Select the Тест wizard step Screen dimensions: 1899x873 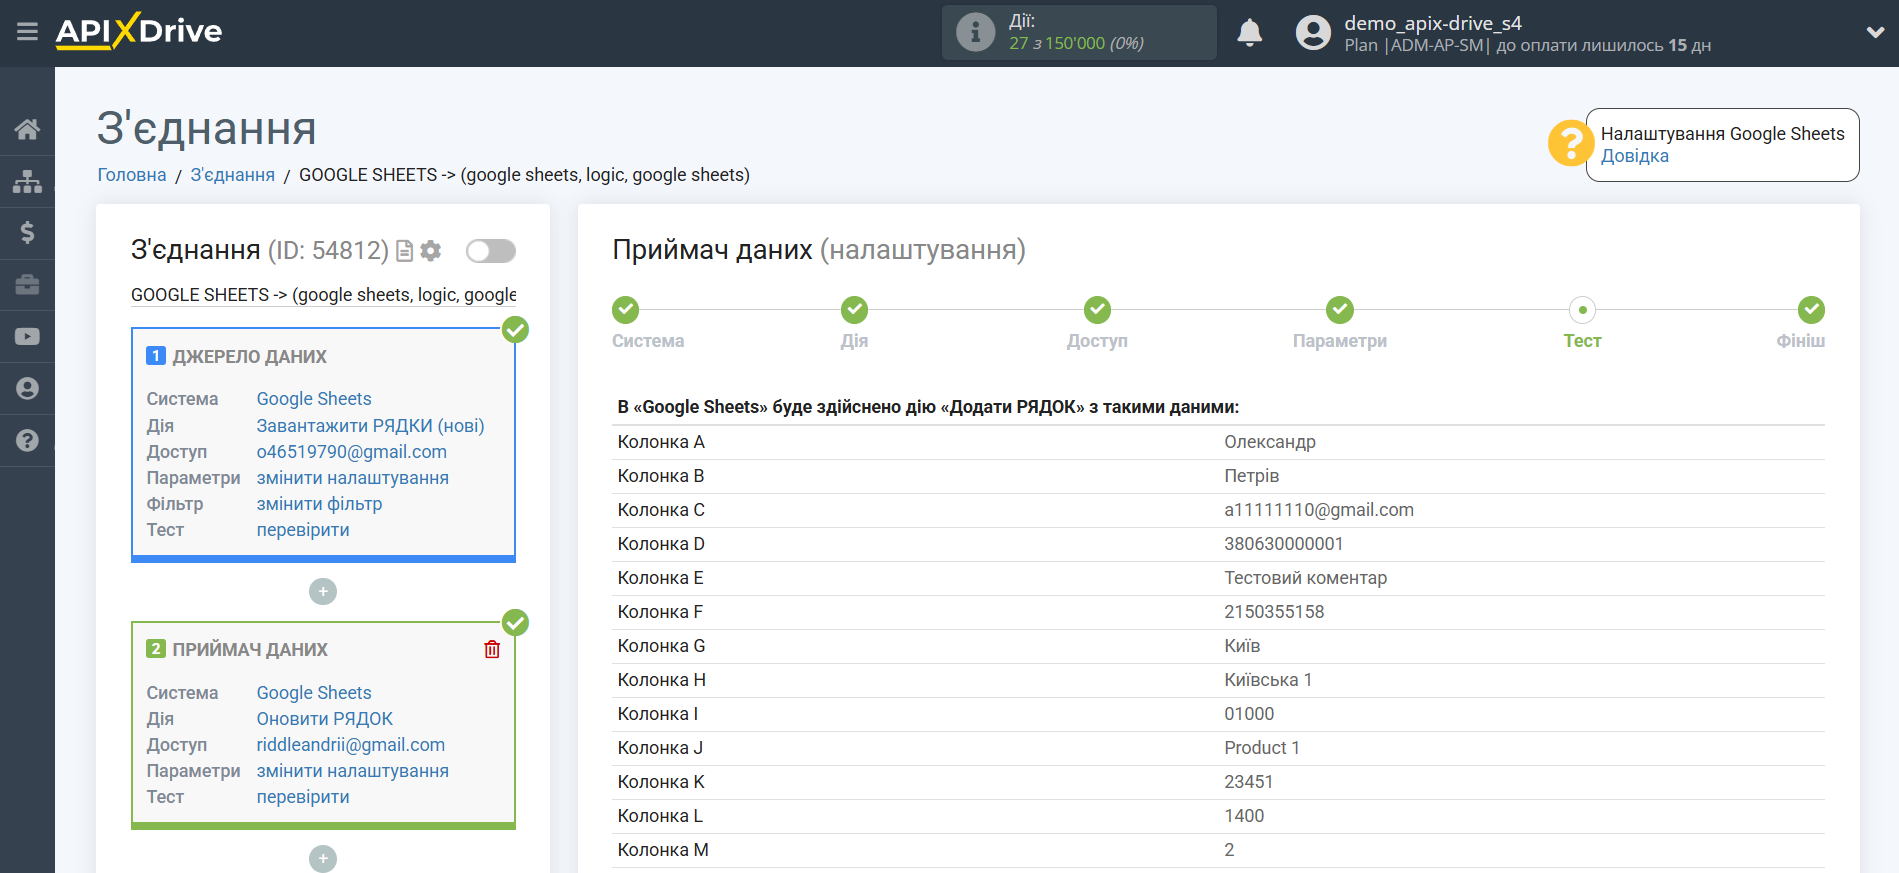[1582, 310]
